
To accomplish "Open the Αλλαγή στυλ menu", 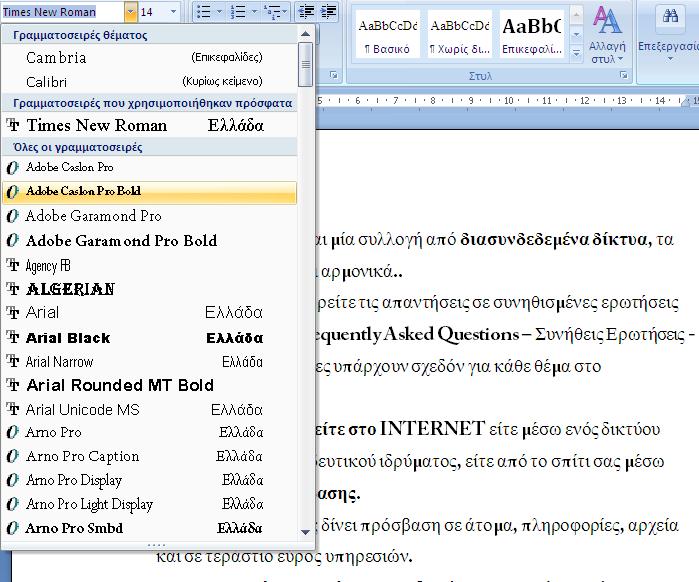I will tap(607, 35).
